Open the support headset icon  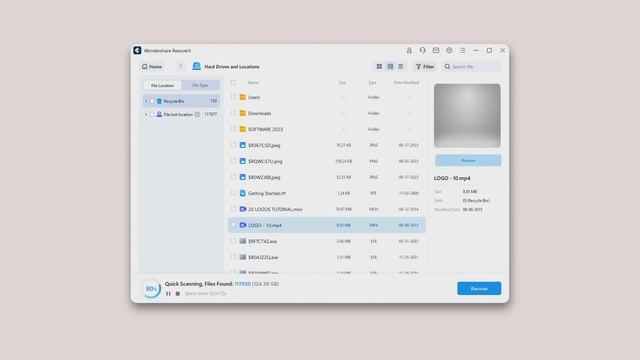click(422, 50)
